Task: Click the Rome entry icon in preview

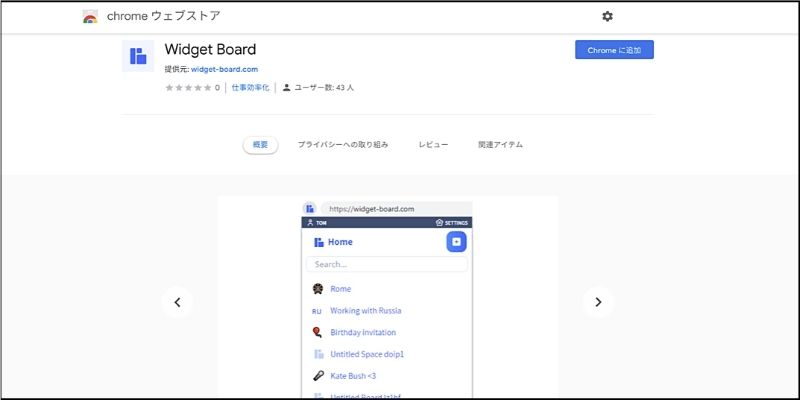Action: [318, 289]
